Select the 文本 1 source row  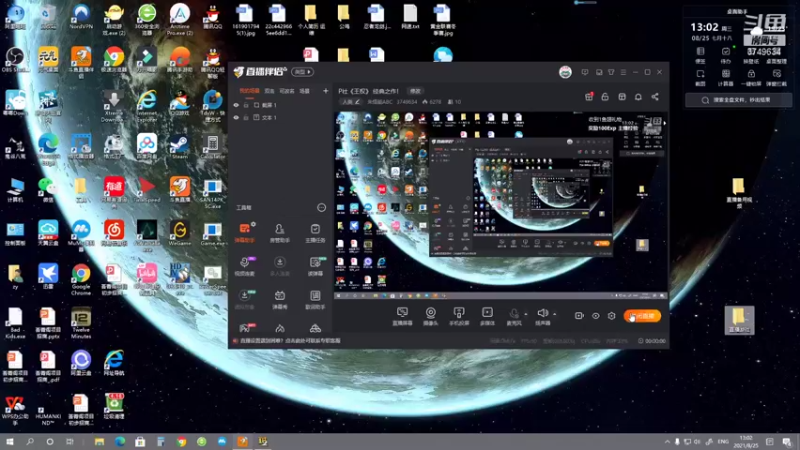pos(280,117)
